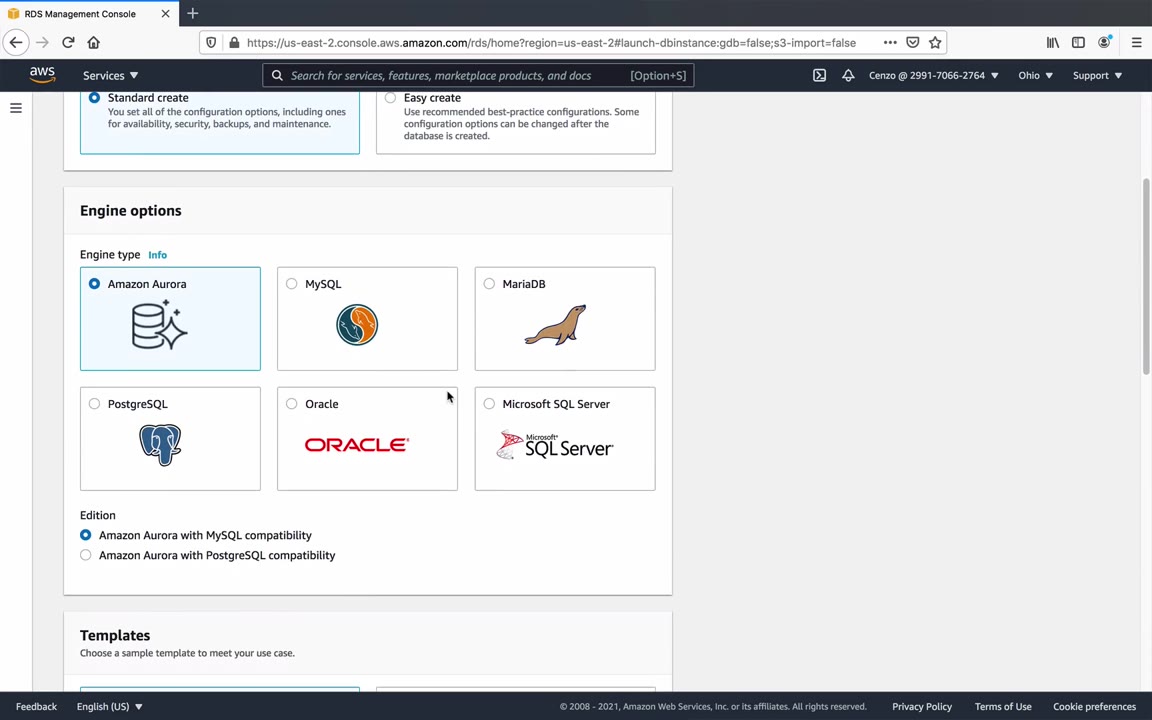The height and width of the screenshot is (720, 1152).
Task: Click the Amazon Aurora database icon
Action: click(159, 325)
